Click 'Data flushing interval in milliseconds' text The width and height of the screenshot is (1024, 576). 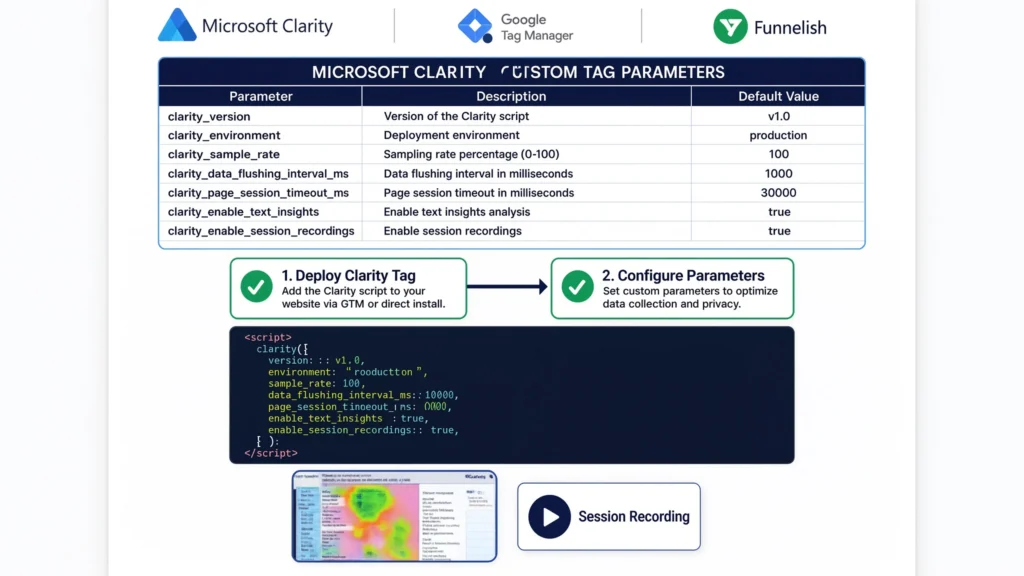[478, 174]
